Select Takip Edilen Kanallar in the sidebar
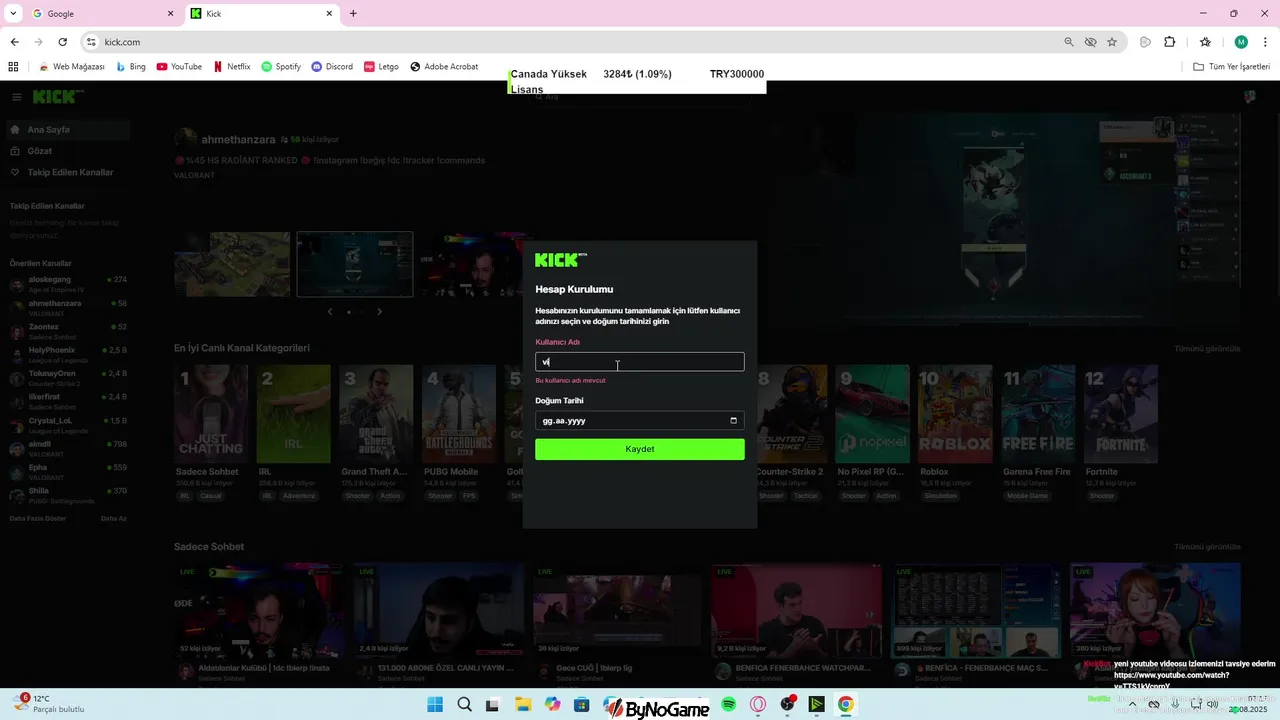Screen dimensions: 1280x720 [x=68, y=172]
